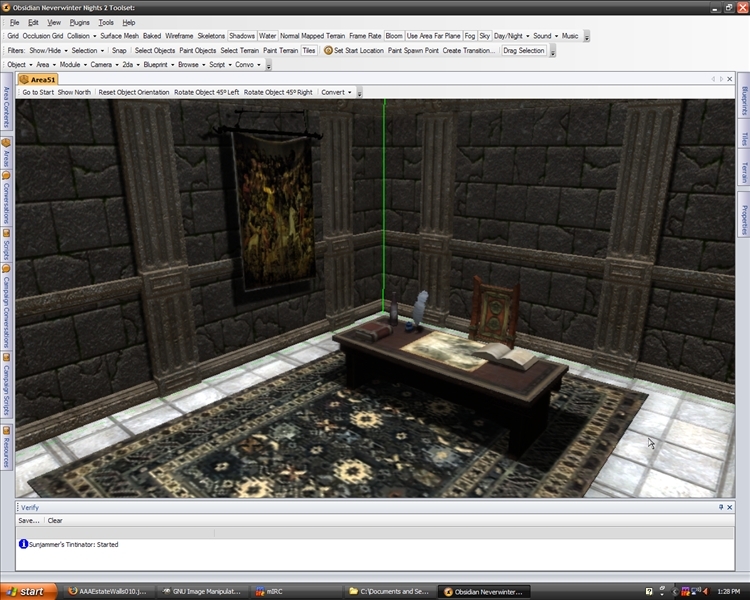Open the Convert dropdown
Viewport: 750px width, 600px height.
click(x=335, y=92)
